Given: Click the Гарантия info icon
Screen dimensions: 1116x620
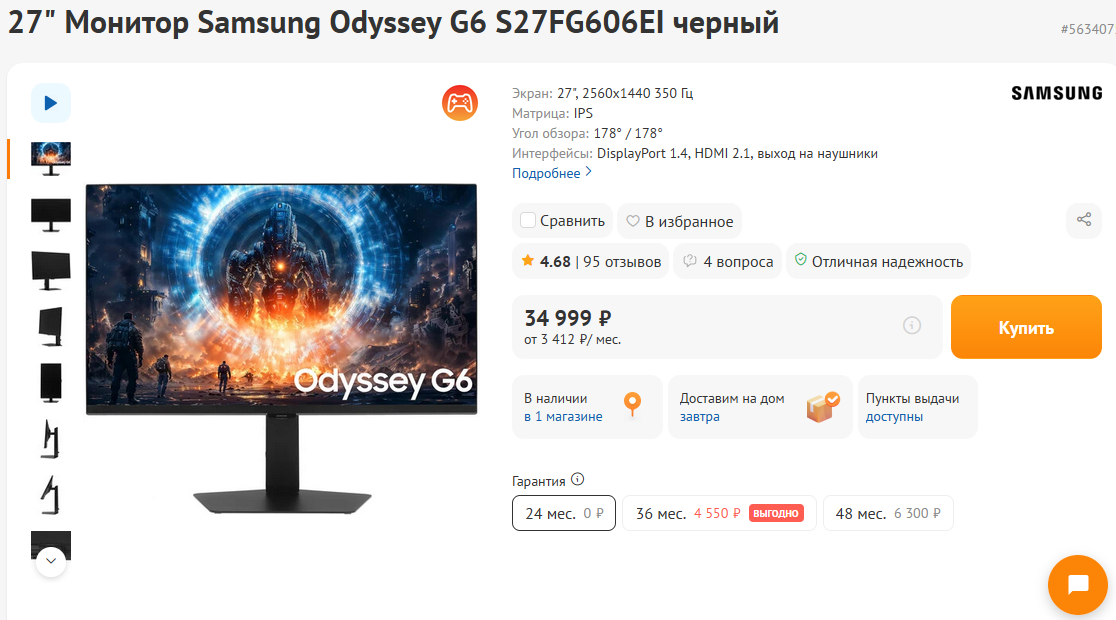Looking at the screenshot, I should (x=577, y=480).
